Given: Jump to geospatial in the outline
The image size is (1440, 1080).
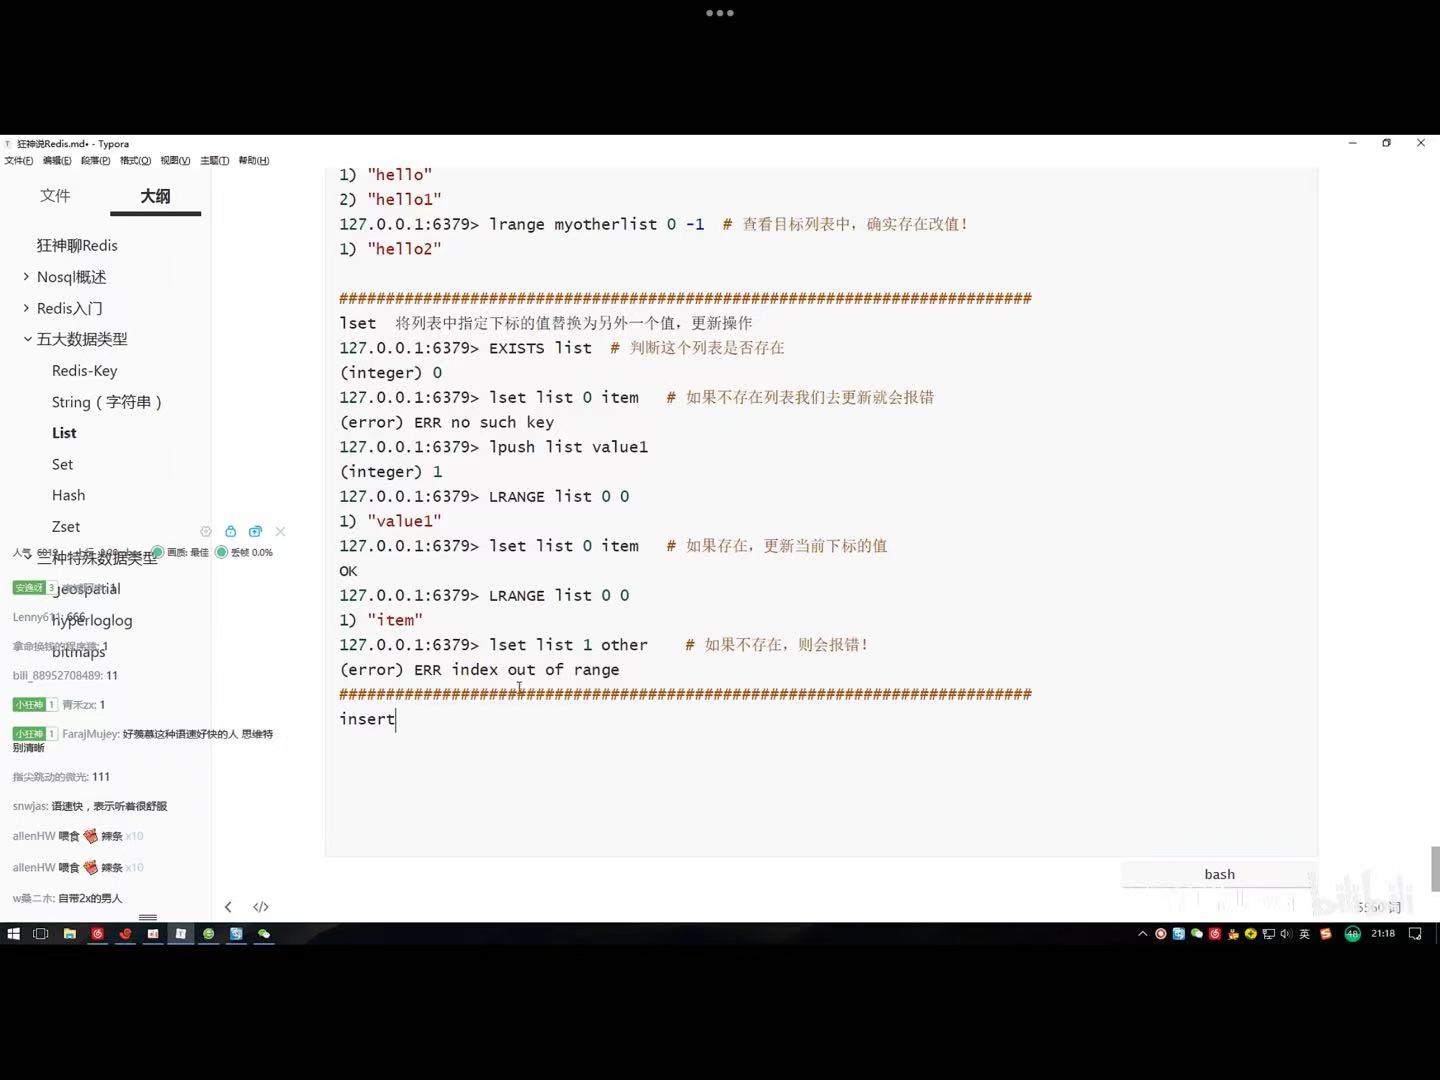Looking at the screenshot, I should (x=87, y=589).
